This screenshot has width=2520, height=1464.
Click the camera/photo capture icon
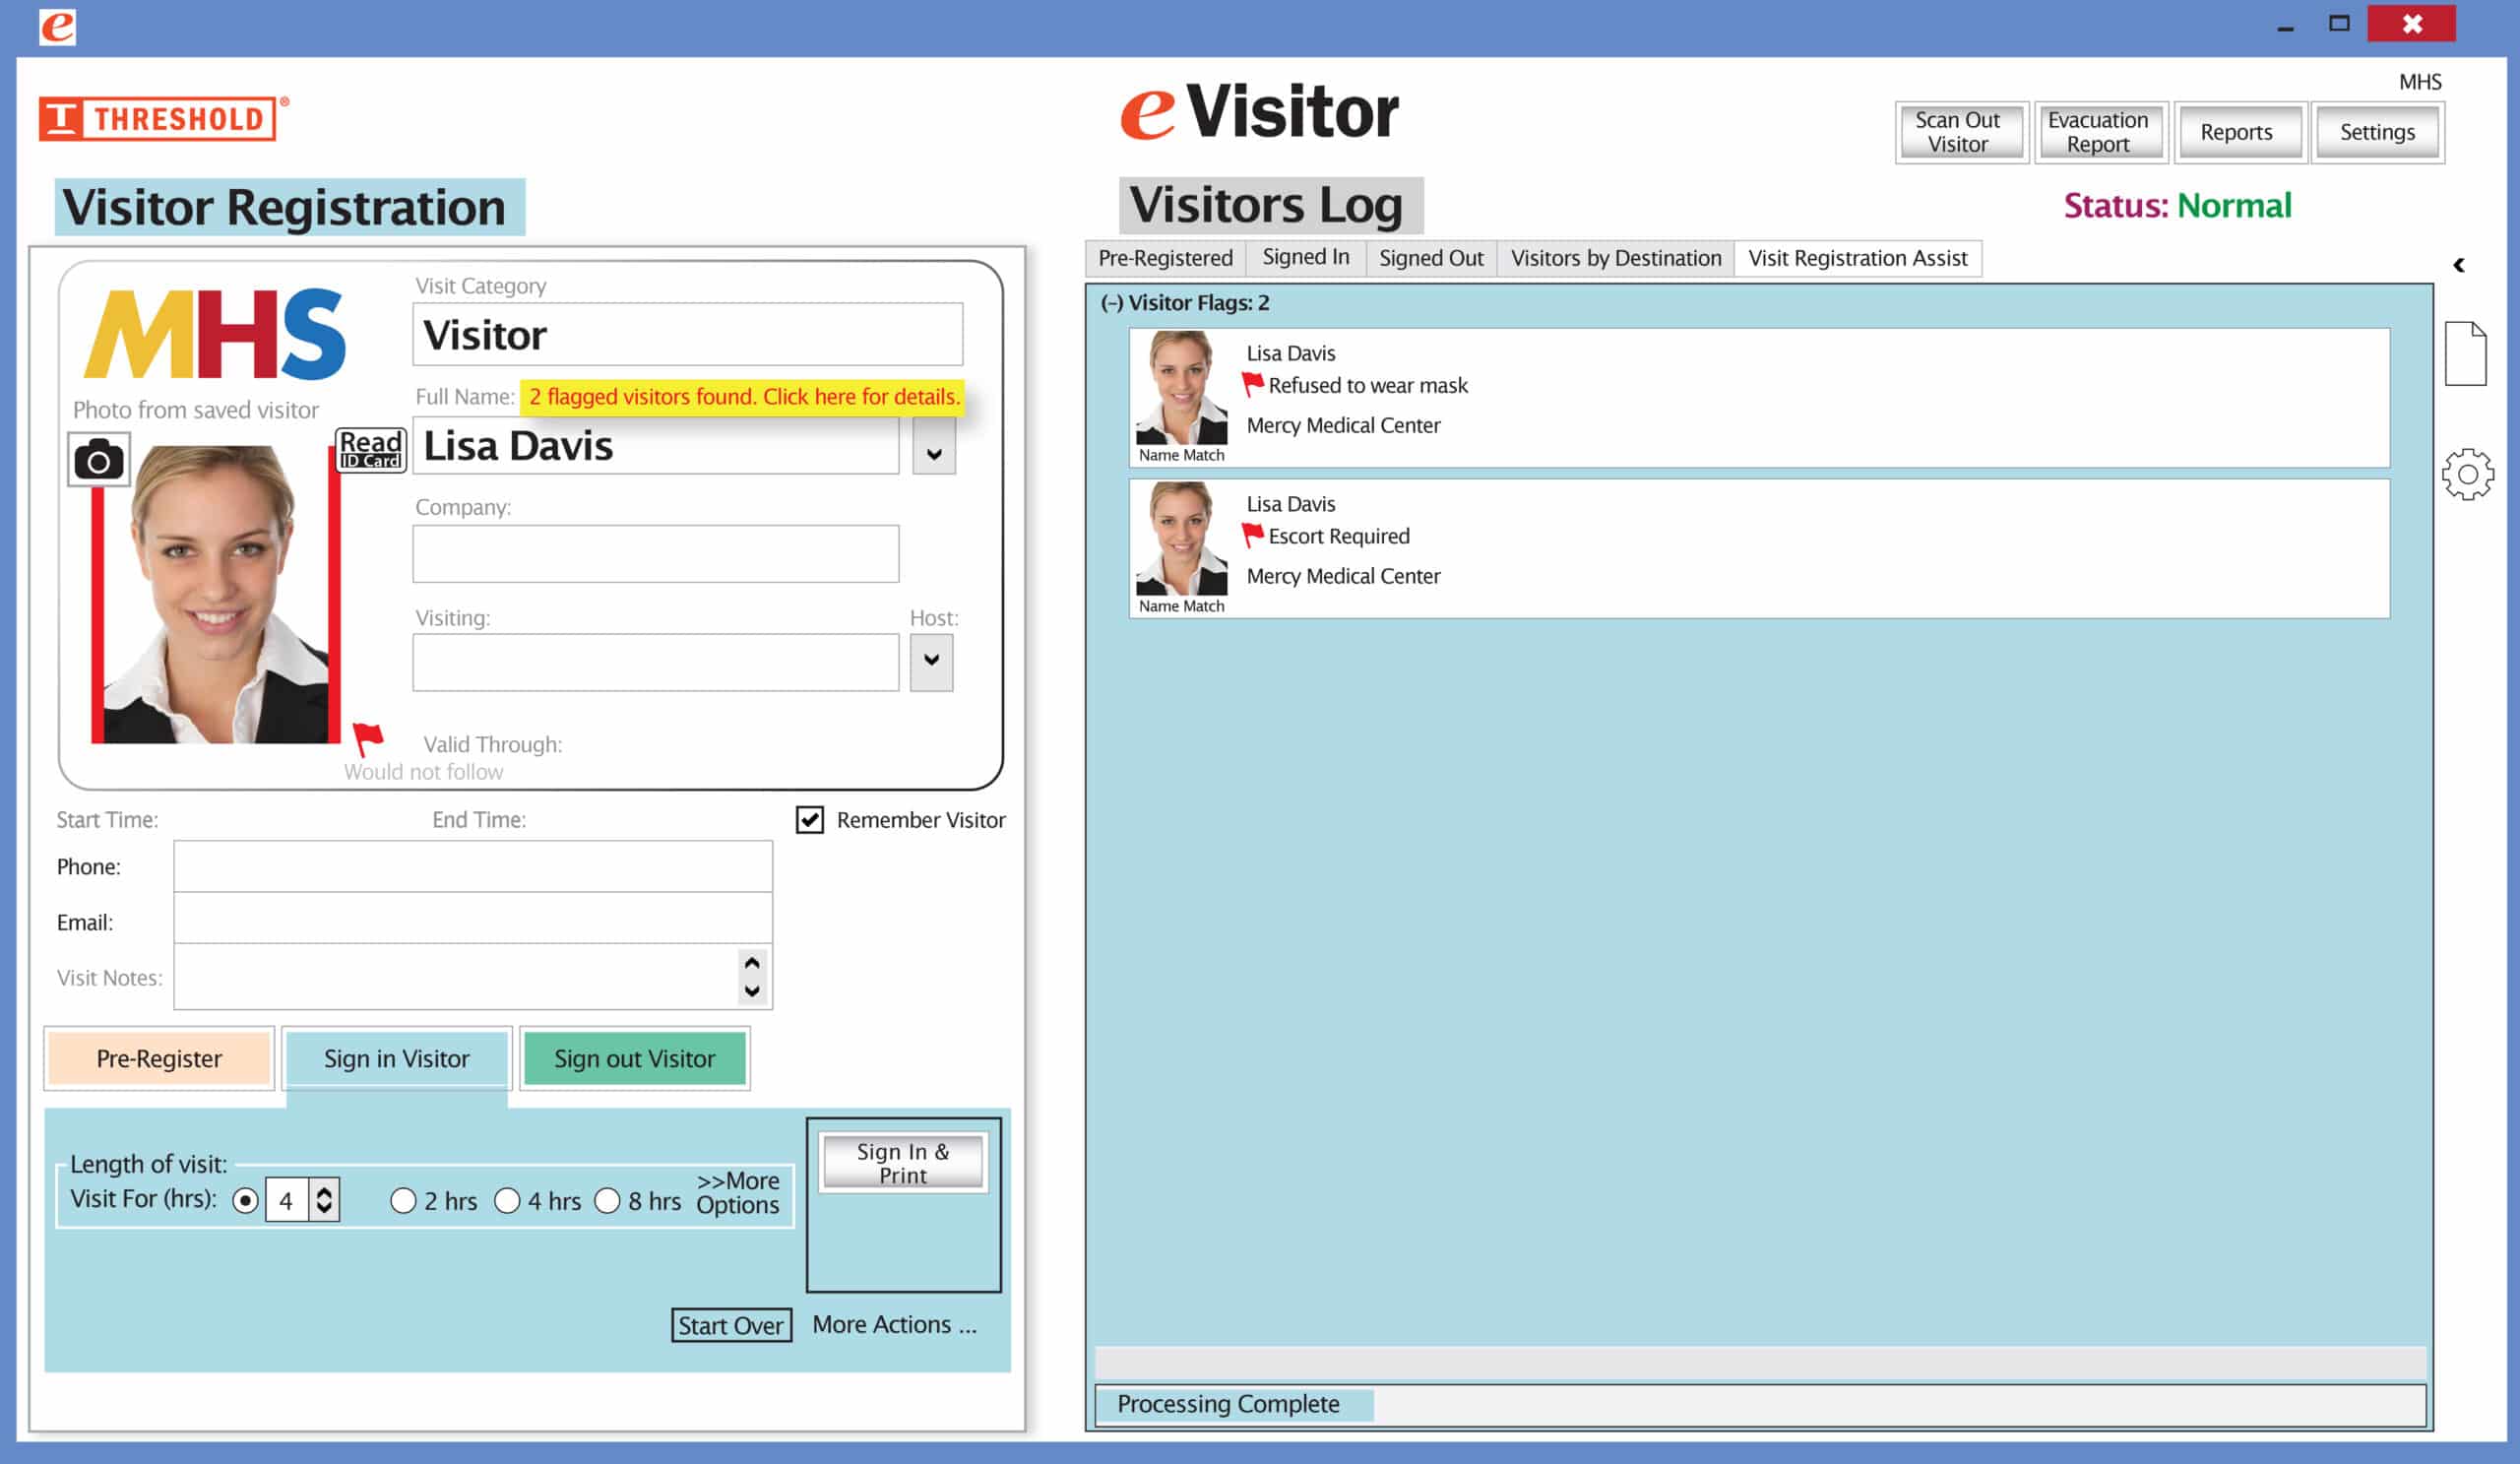pyautogui.click(x=95, y=460)
